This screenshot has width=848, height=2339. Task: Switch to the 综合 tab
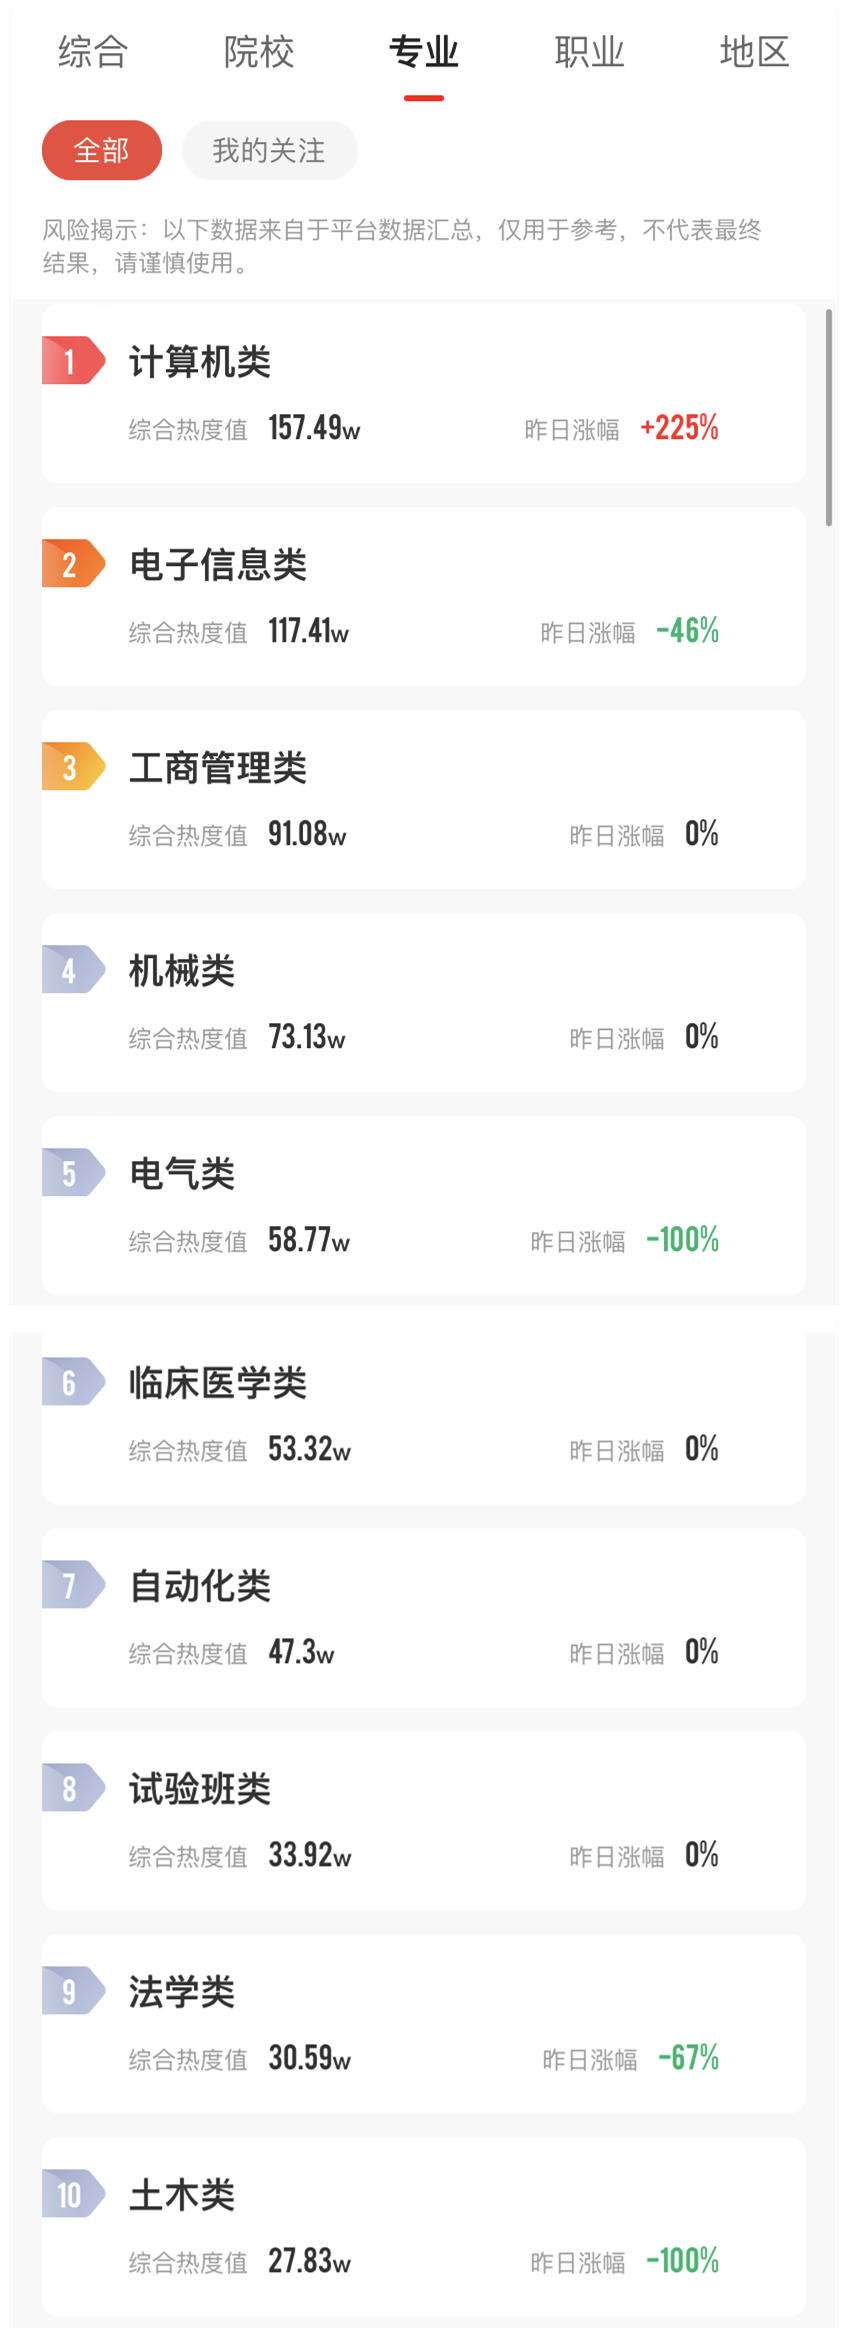coord(93,52)
